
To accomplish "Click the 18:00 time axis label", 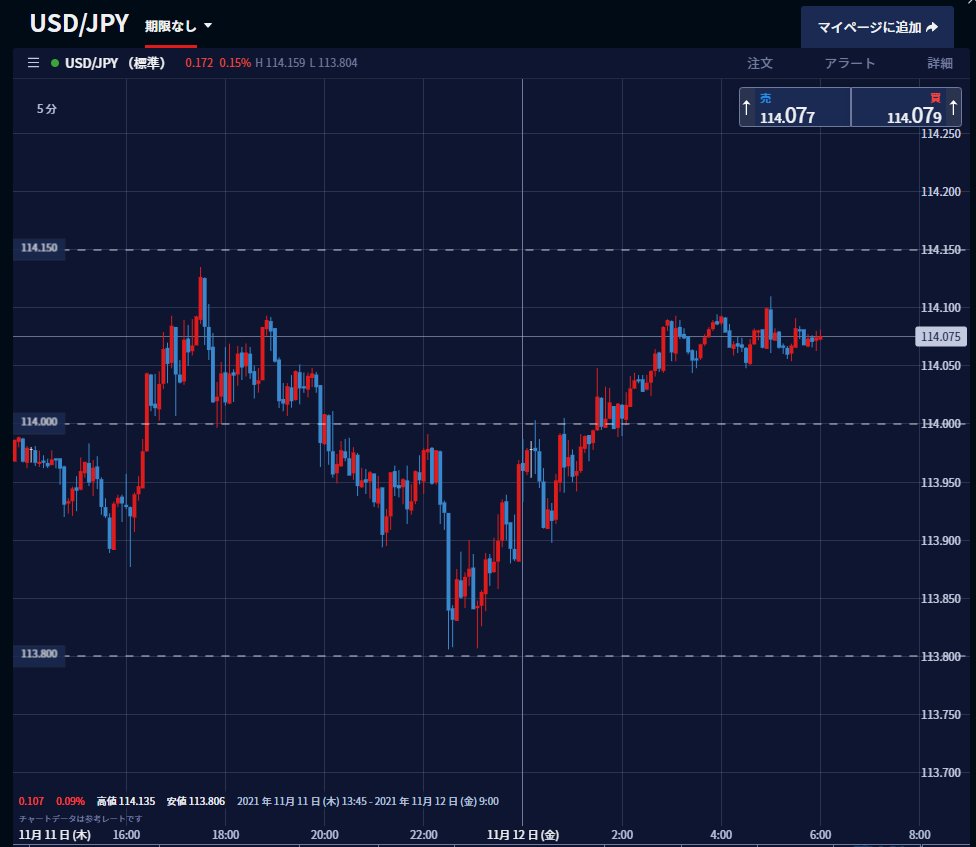I will [225, 835].
